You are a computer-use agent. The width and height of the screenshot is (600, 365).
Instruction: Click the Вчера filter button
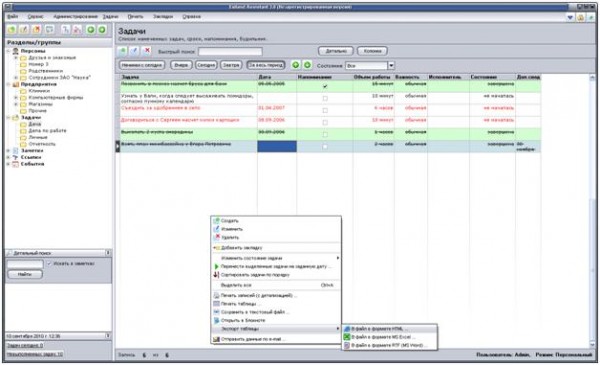click(x=181, y=65)
